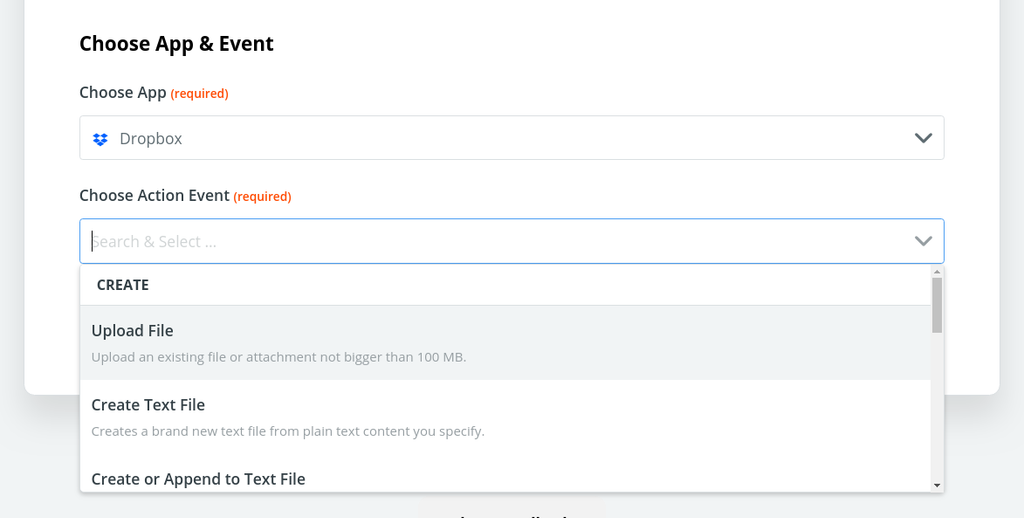The width and height of the screenshot is (1024, 518).
Task: Click the CREATE section header
Action: (x=123, y=285)
